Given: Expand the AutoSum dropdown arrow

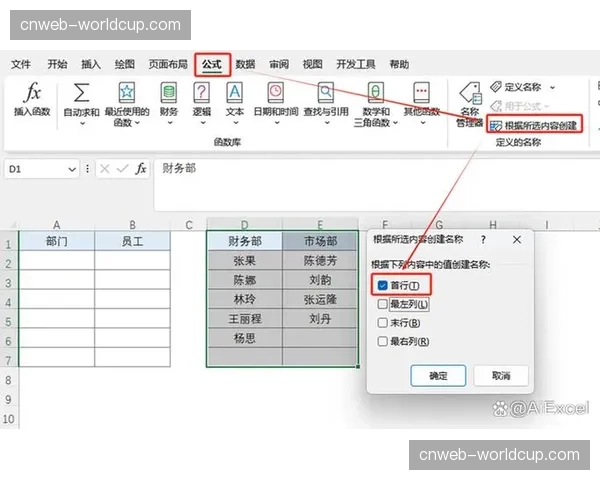Looking at the screenshot, I should 82,123.
